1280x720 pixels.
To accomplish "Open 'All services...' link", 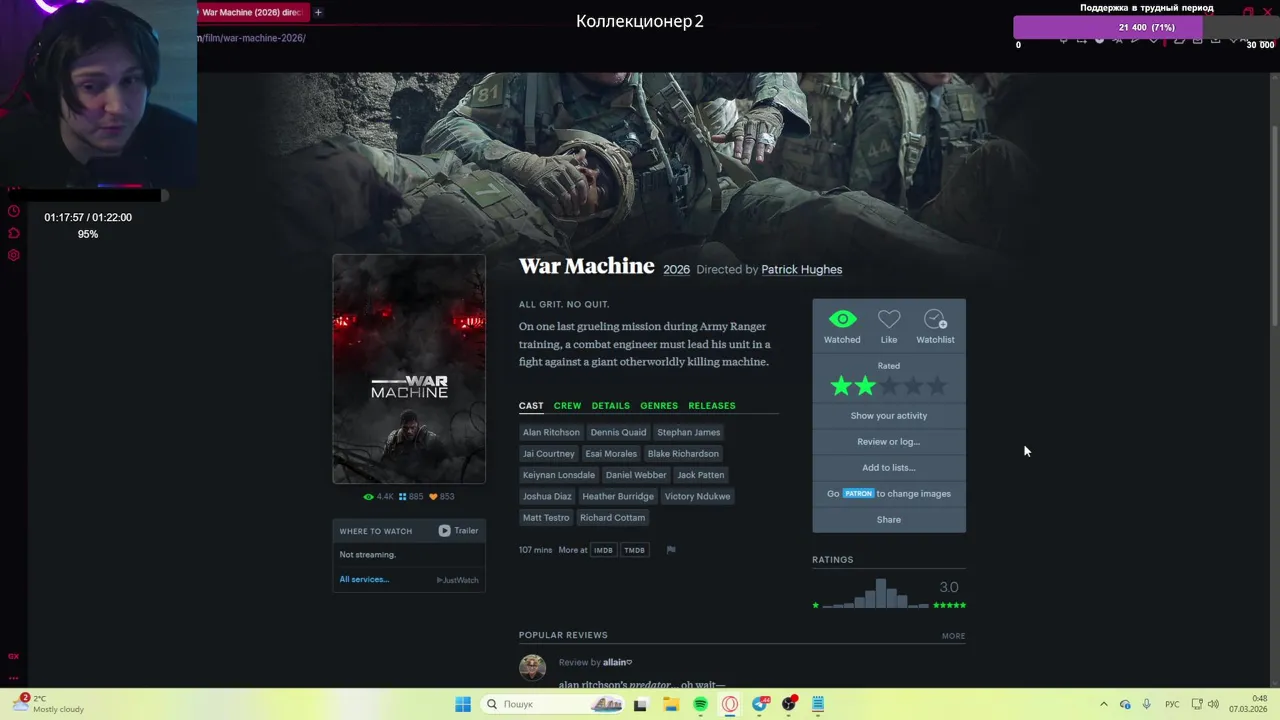I will [x=364, y=580].
